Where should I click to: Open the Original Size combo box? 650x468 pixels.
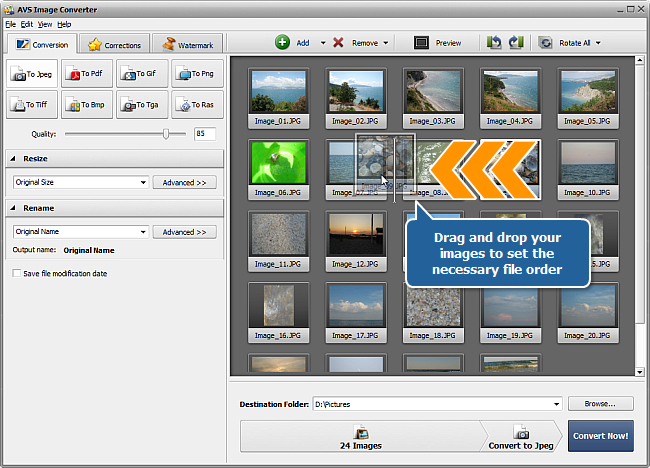[x=81, y=182]
